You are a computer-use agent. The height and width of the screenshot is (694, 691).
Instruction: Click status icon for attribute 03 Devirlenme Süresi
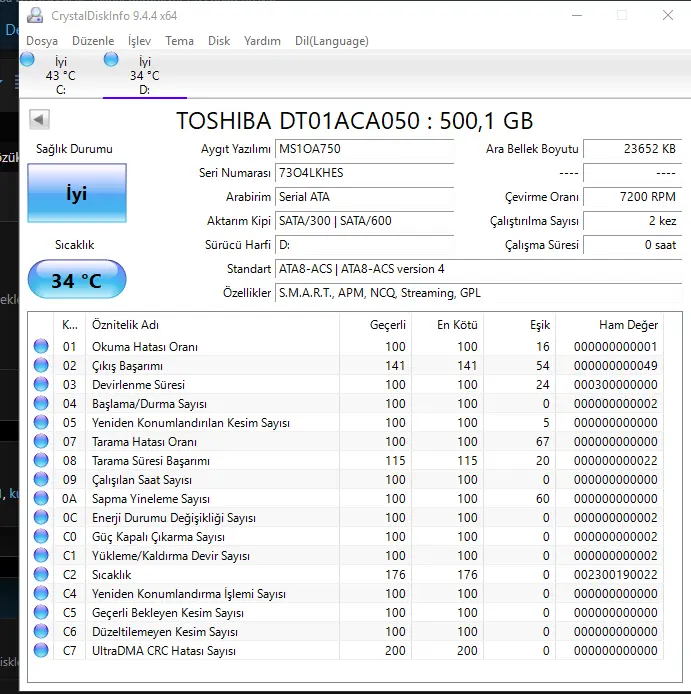tap(41, 384)
